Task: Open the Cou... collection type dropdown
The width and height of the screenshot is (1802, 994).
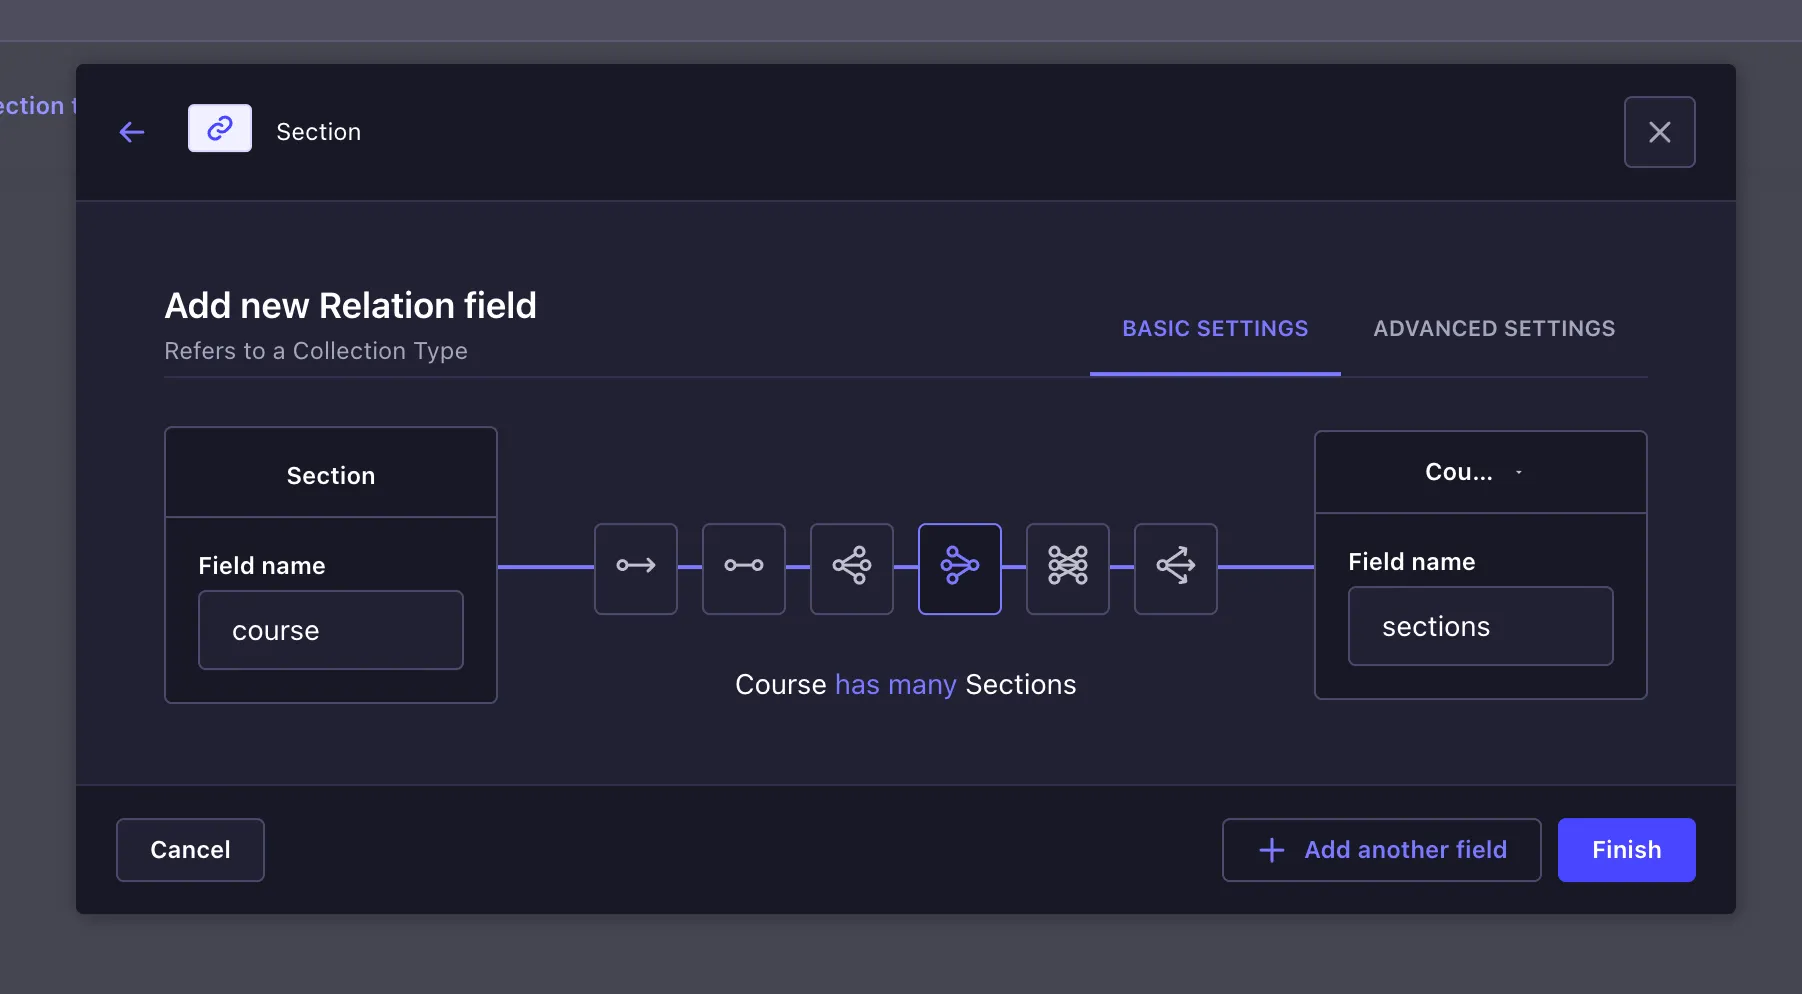Action: pyautogui.click(x=1472, y=472)
